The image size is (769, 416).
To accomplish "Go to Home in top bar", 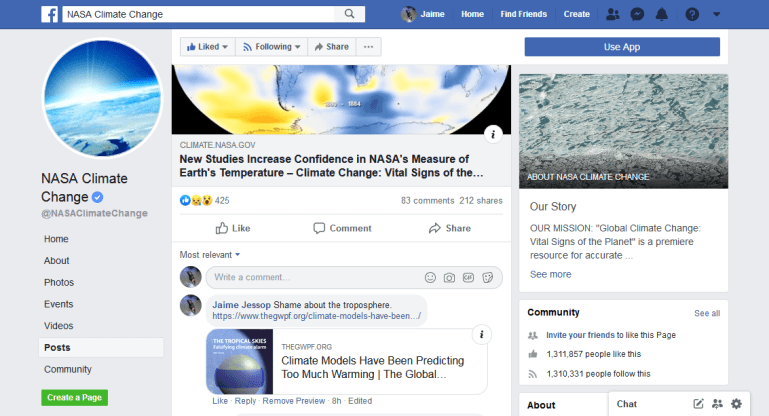I will (472, 14).
